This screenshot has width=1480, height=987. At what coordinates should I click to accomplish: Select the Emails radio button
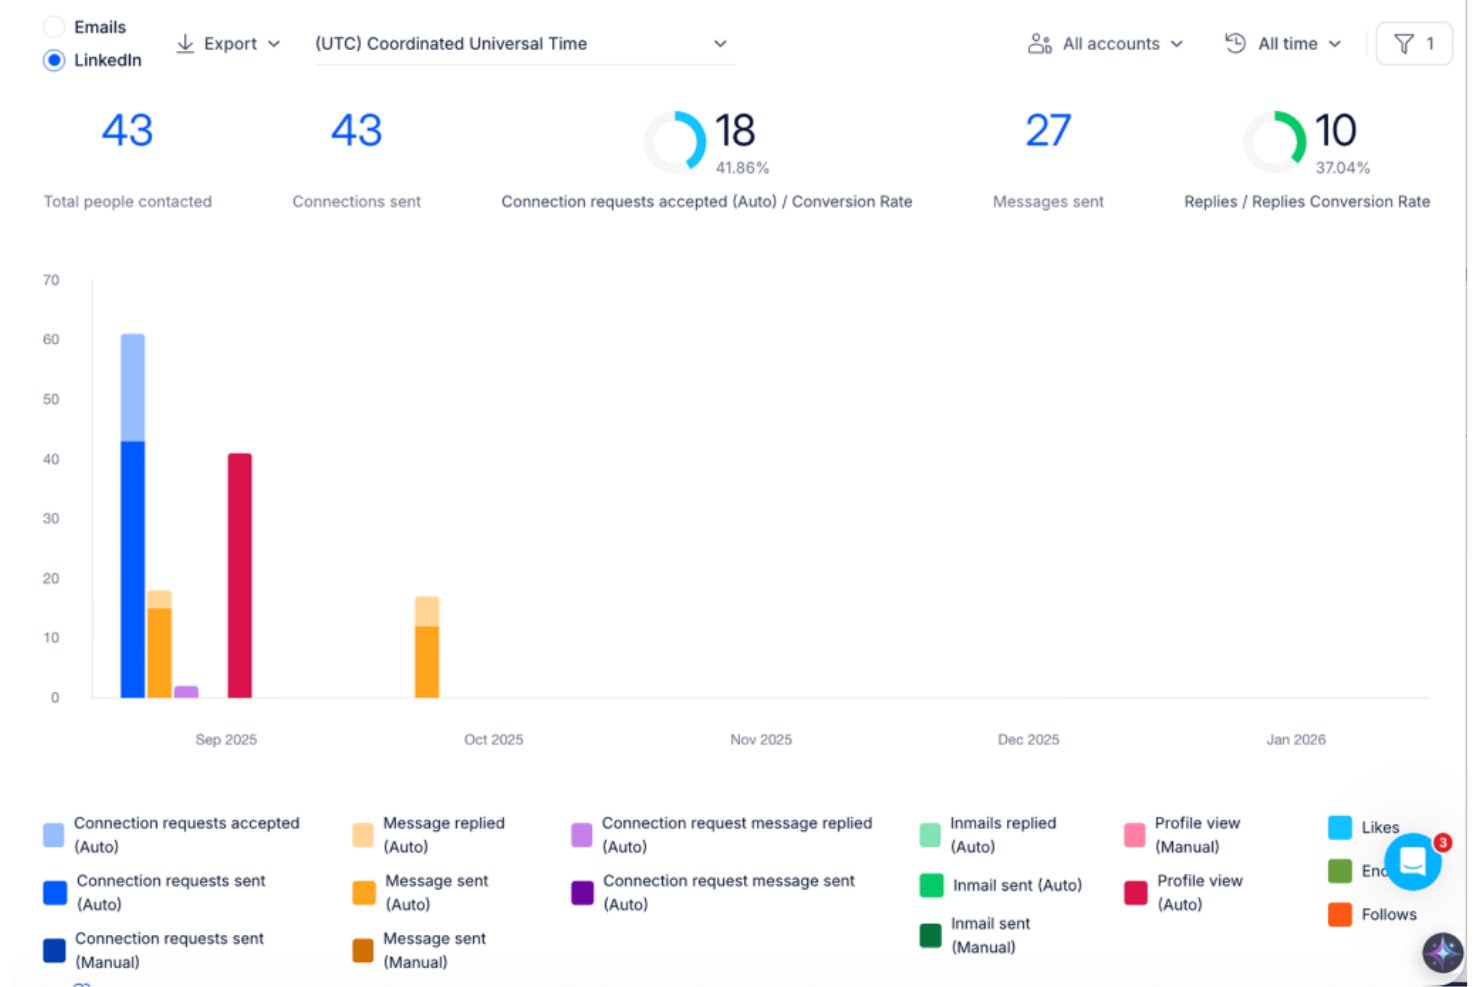[54, 27]
